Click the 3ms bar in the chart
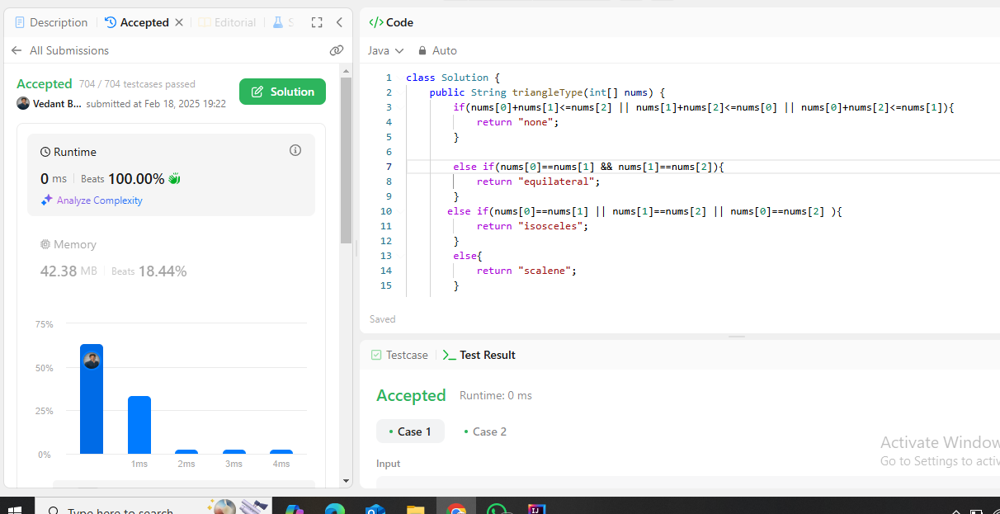The height and width of the screenshot is (514, 1000). (x=234, y=452)
